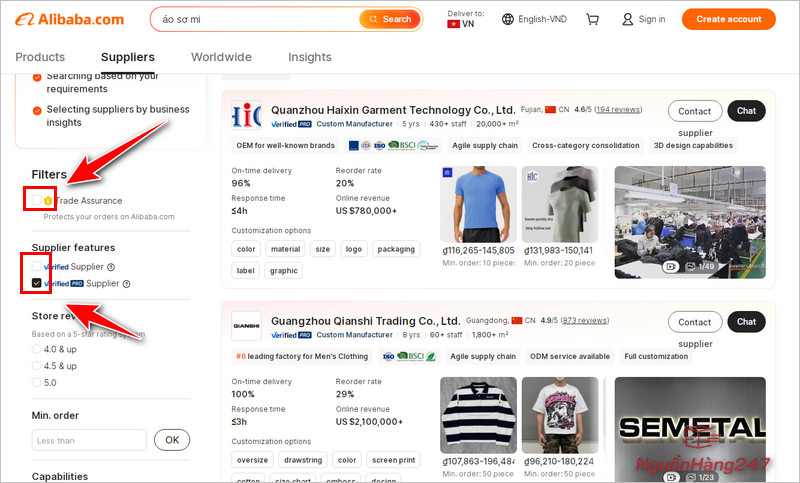Click Verified PRO Supplier help icon
This screenshot has height=483, width=800.
(x=125, y=284)
